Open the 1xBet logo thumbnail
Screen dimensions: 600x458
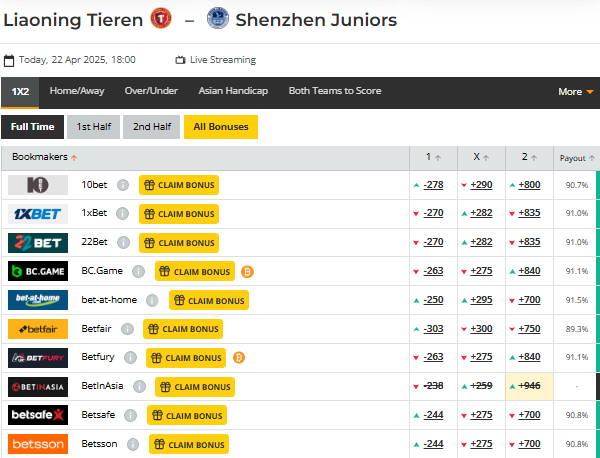point(38,214)
